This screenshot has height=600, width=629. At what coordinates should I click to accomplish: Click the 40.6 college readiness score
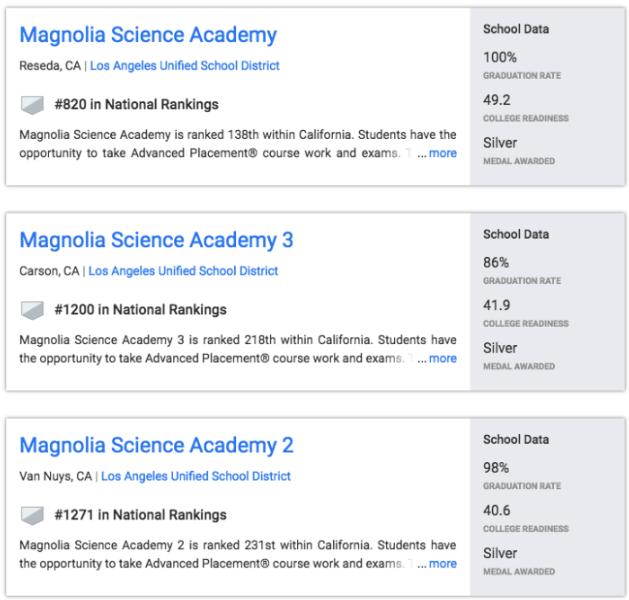(x=497, y=511)
